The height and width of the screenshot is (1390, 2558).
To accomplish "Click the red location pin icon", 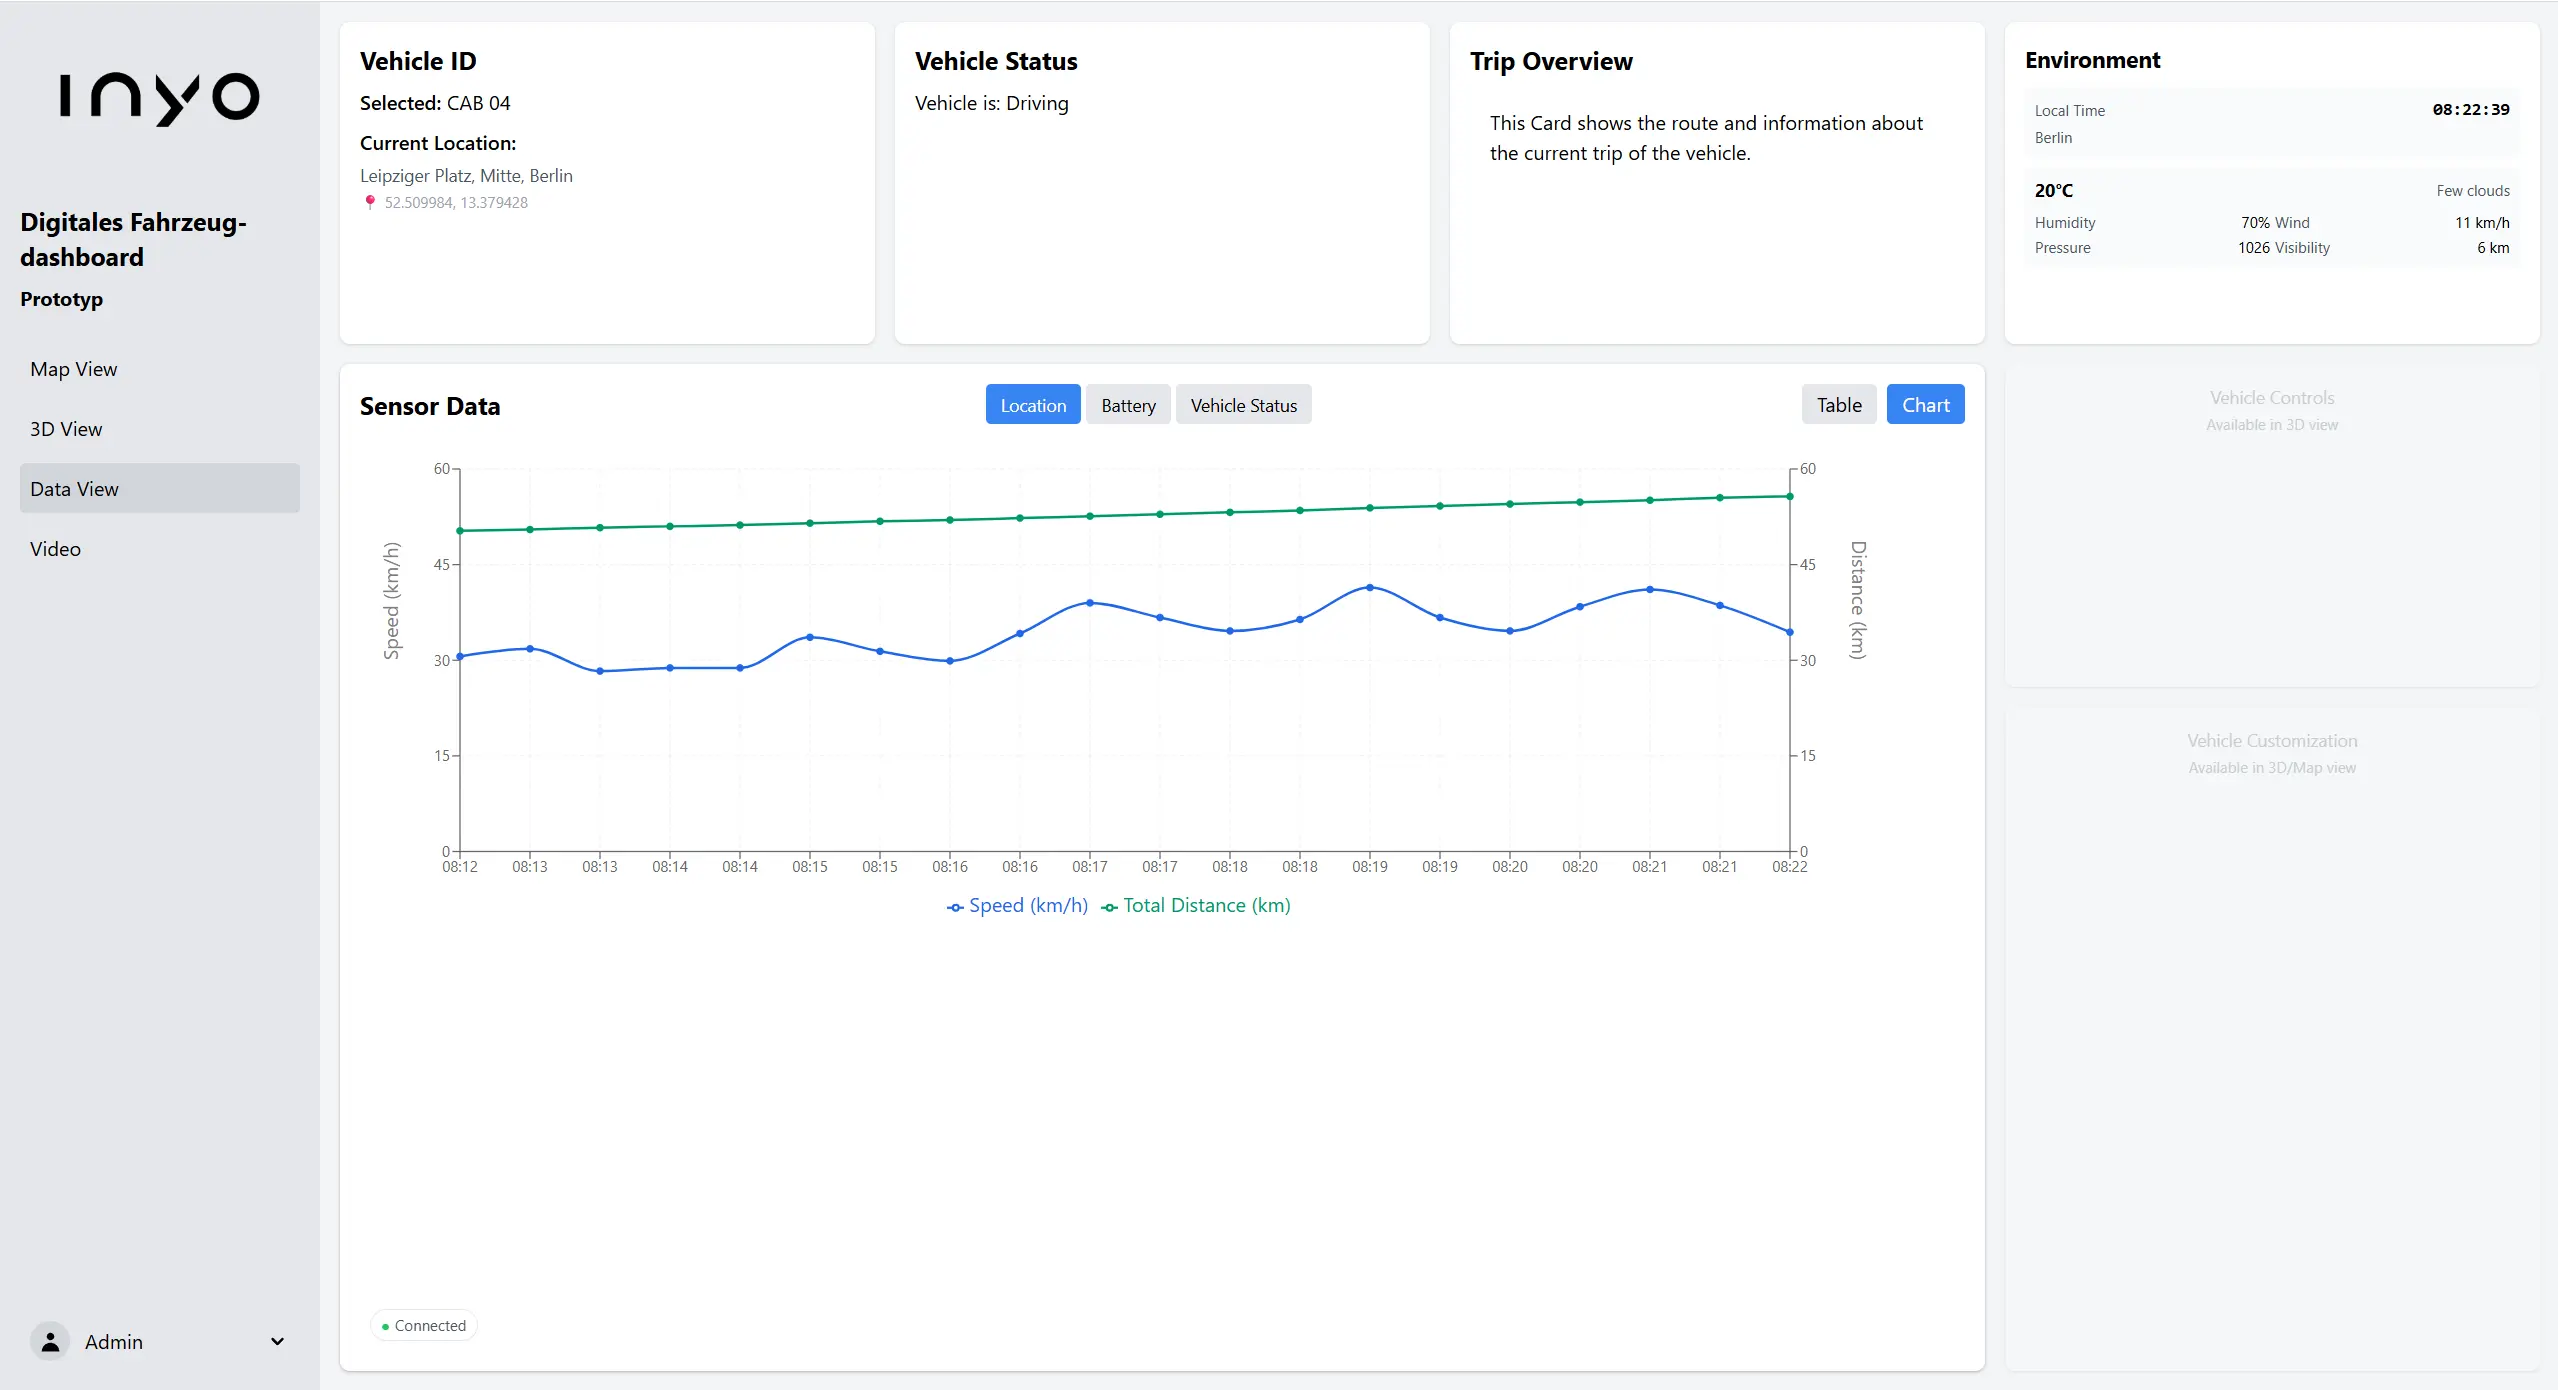I will 370,202.
